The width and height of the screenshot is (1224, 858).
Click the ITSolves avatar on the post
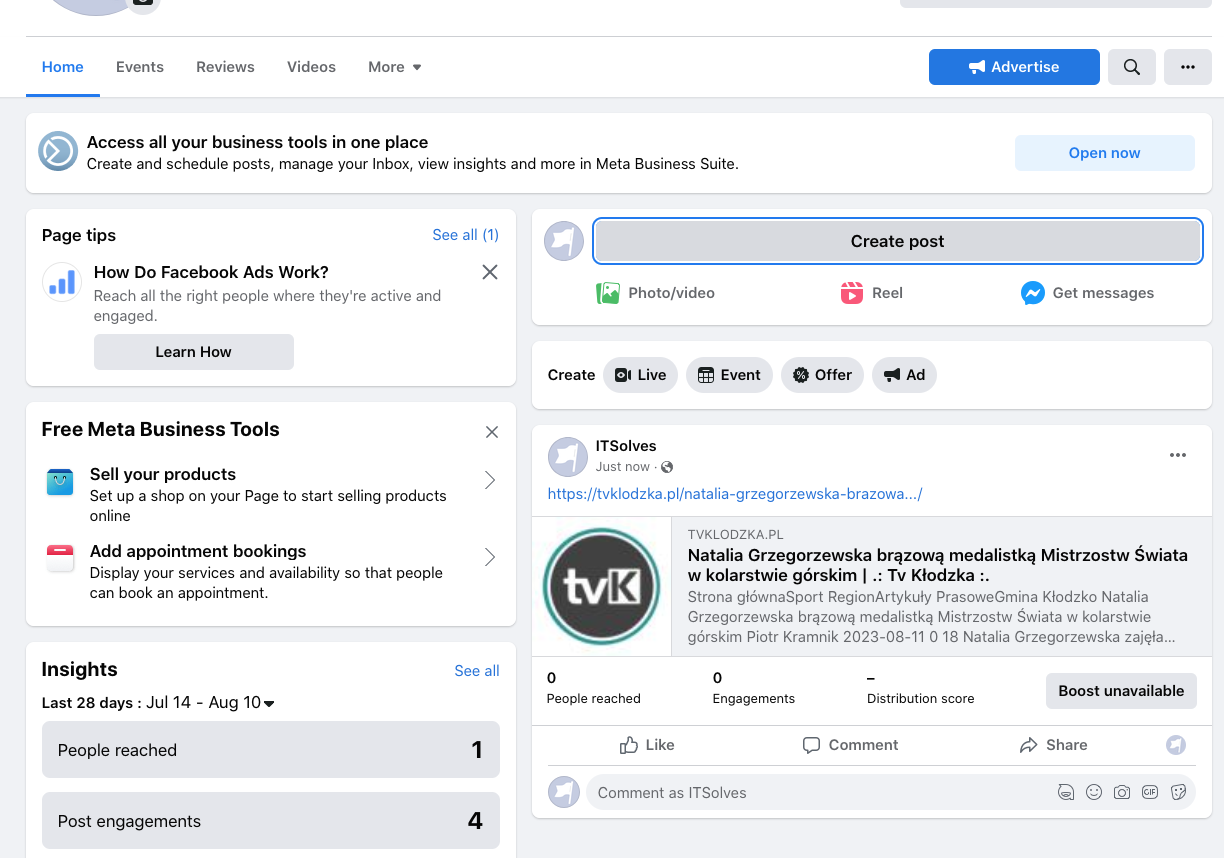coord(568,456)
